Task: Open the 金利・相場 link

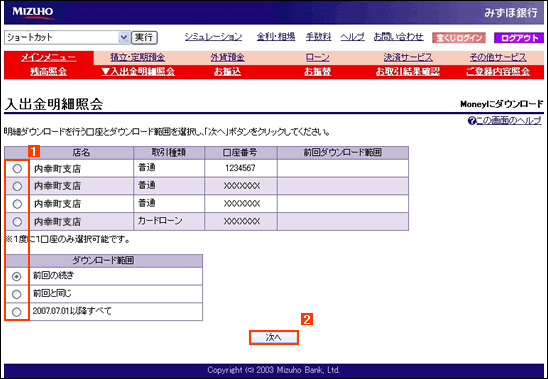Action: 276,36
